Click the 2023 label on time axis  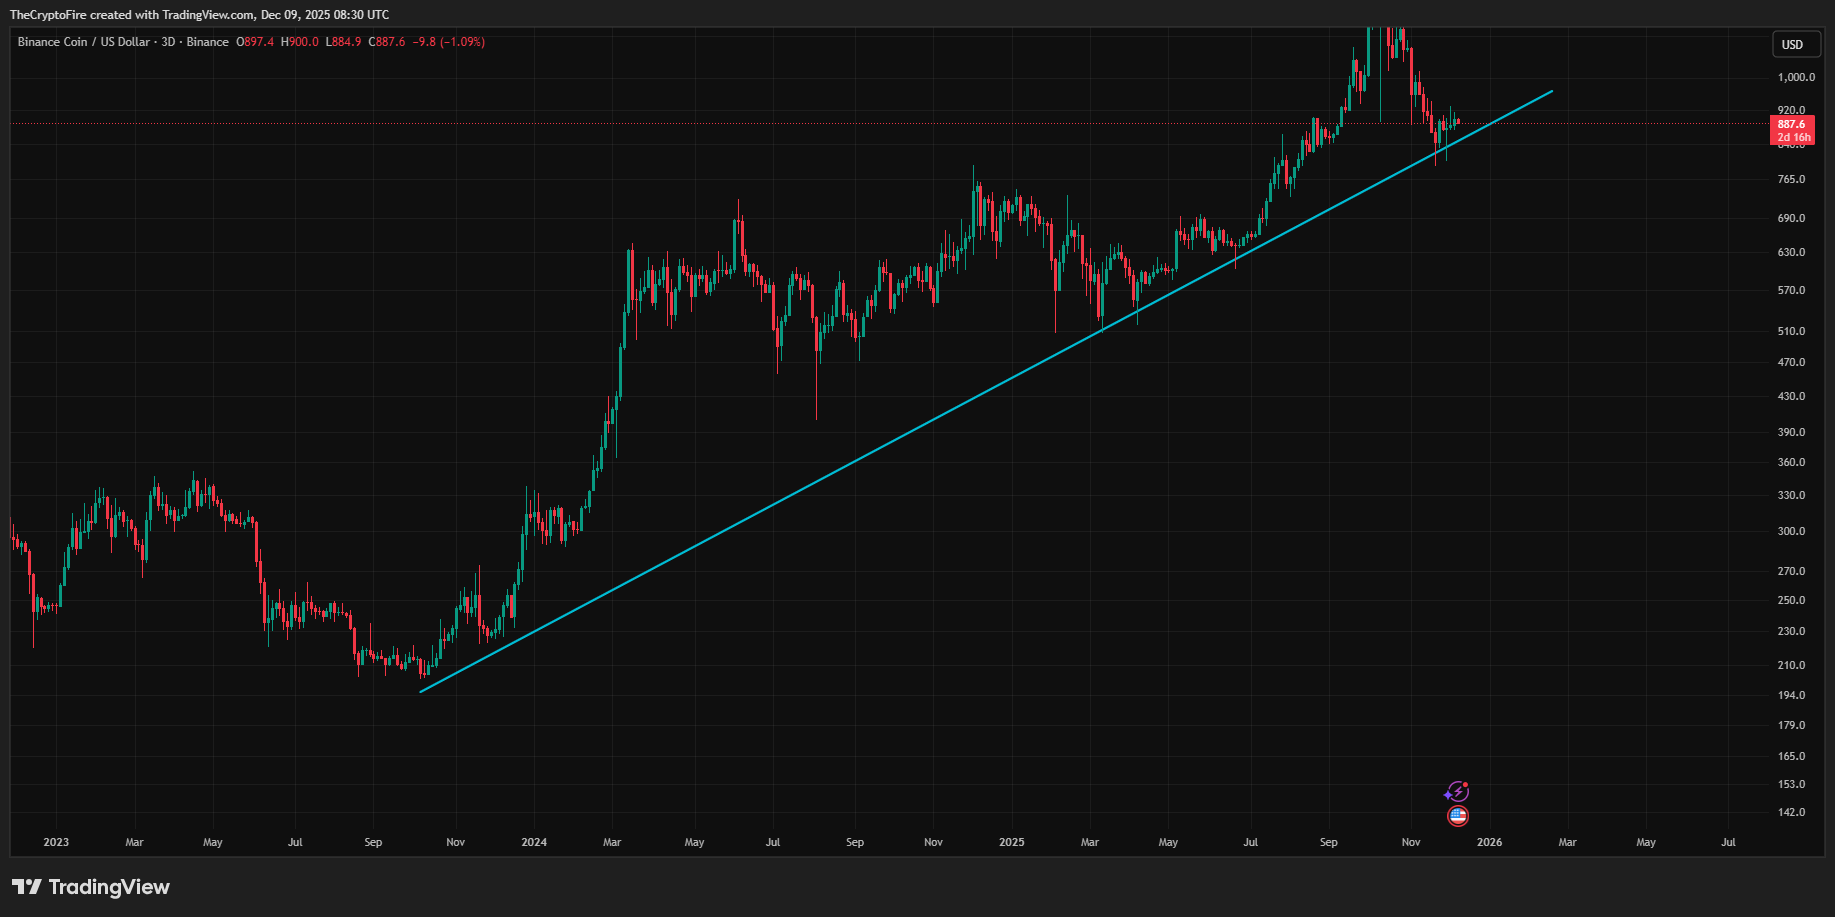pyautogui.click(x=56, y=842)
